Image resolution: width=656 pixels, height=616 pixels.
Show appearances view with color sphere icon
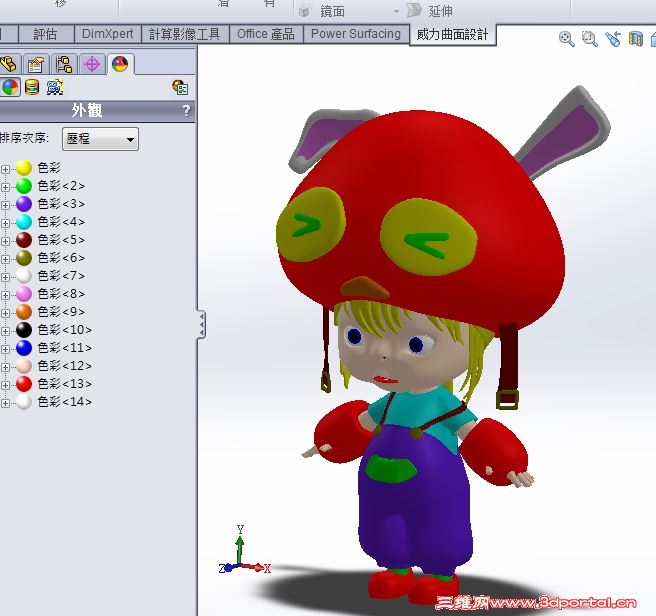pos(10,87)
